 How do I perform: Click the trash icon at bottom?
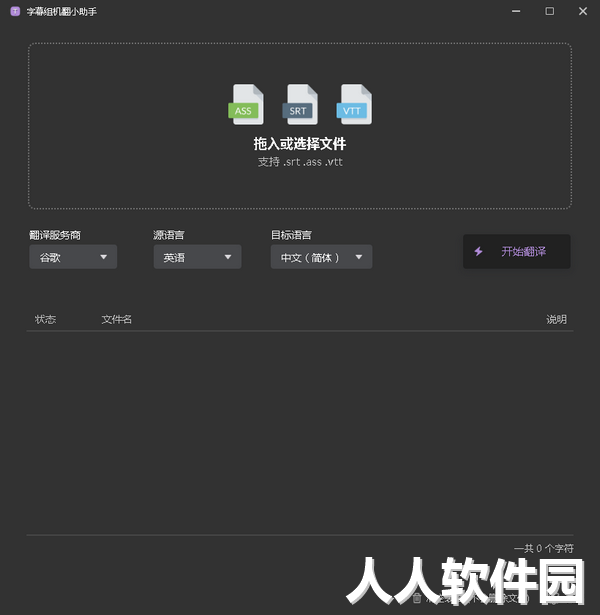417,598
